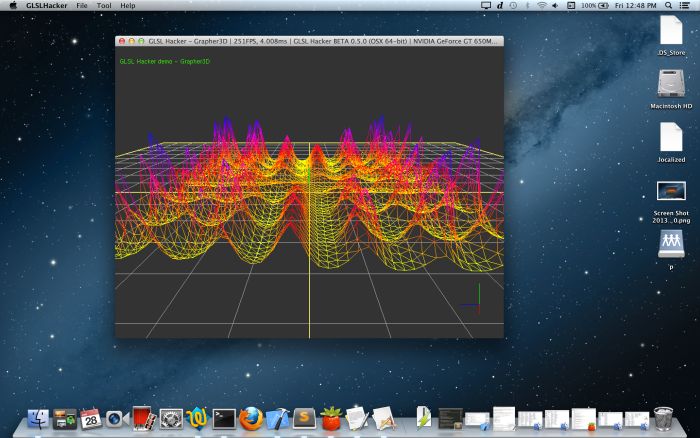Open the Time Machine status menu
Image resolution: width=700 pixels, height=438 pixels.
point(513,5)
